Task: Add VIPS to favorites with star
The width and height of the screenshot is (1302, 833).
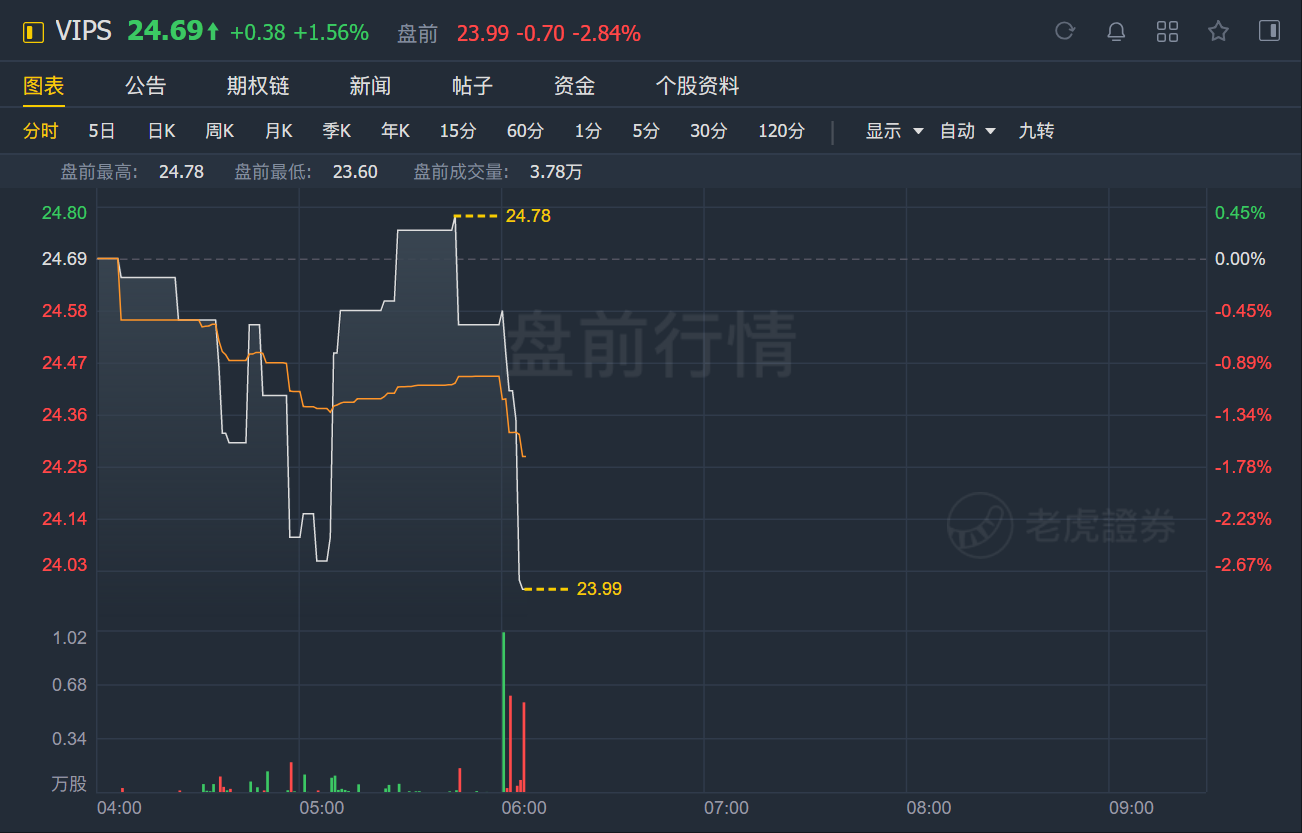Action: 1218,31
